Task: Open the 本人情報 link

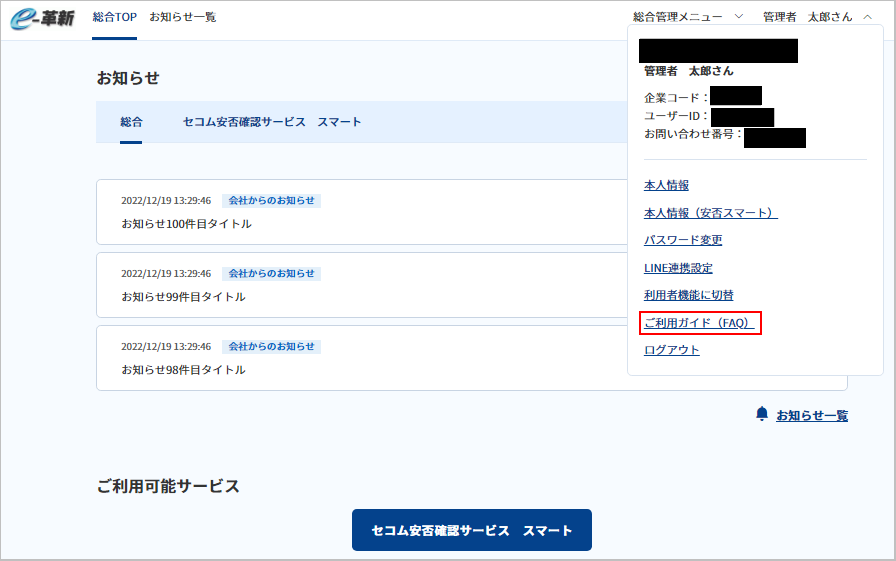Action: point(666,185)
